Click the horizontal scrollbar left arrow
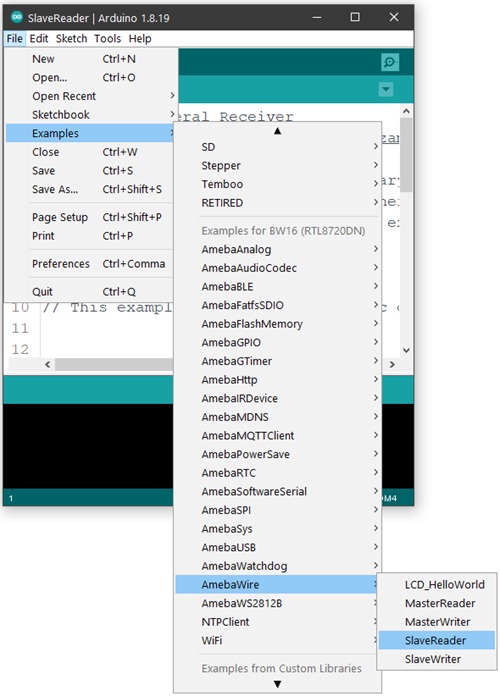 point(48,364)
